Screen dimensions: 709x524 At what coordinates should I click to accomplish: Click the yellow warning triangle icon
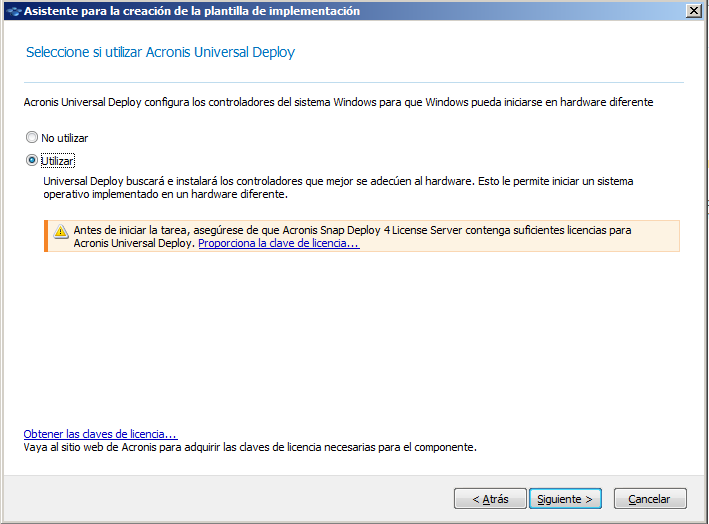pos(61,231)
